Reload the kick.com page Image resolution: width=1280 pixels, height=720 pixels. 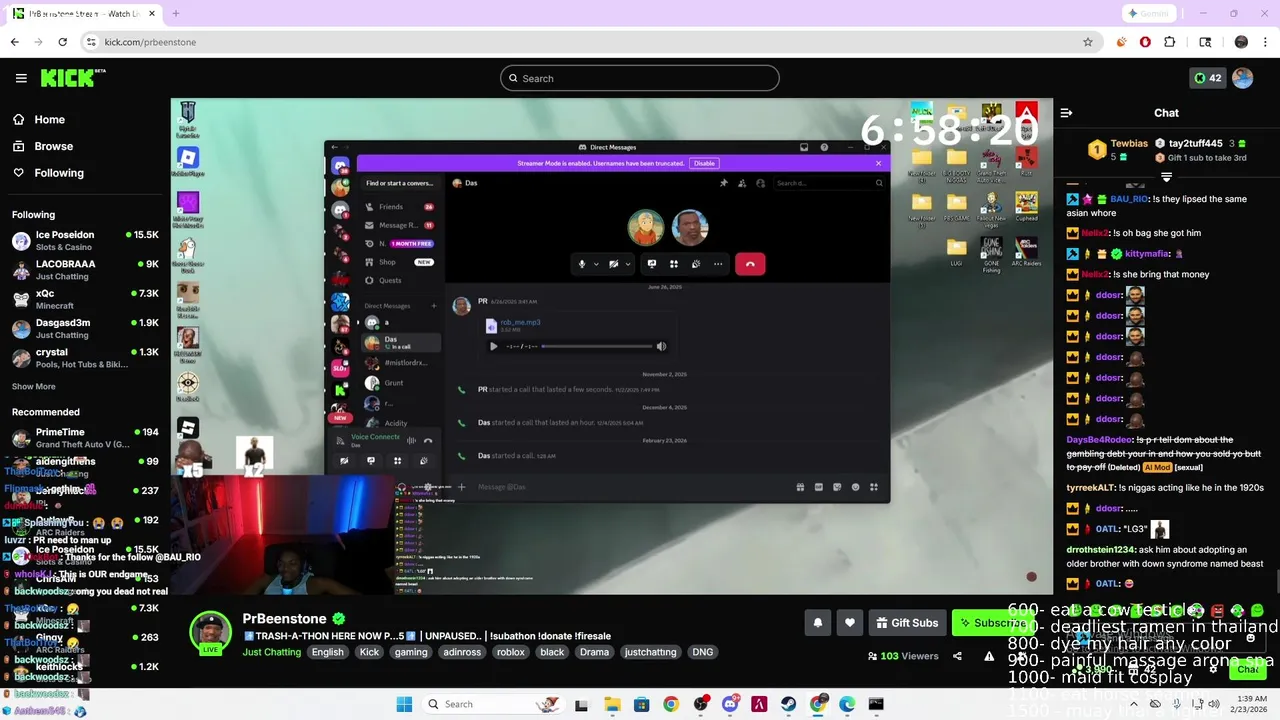[x=62, y=42]
